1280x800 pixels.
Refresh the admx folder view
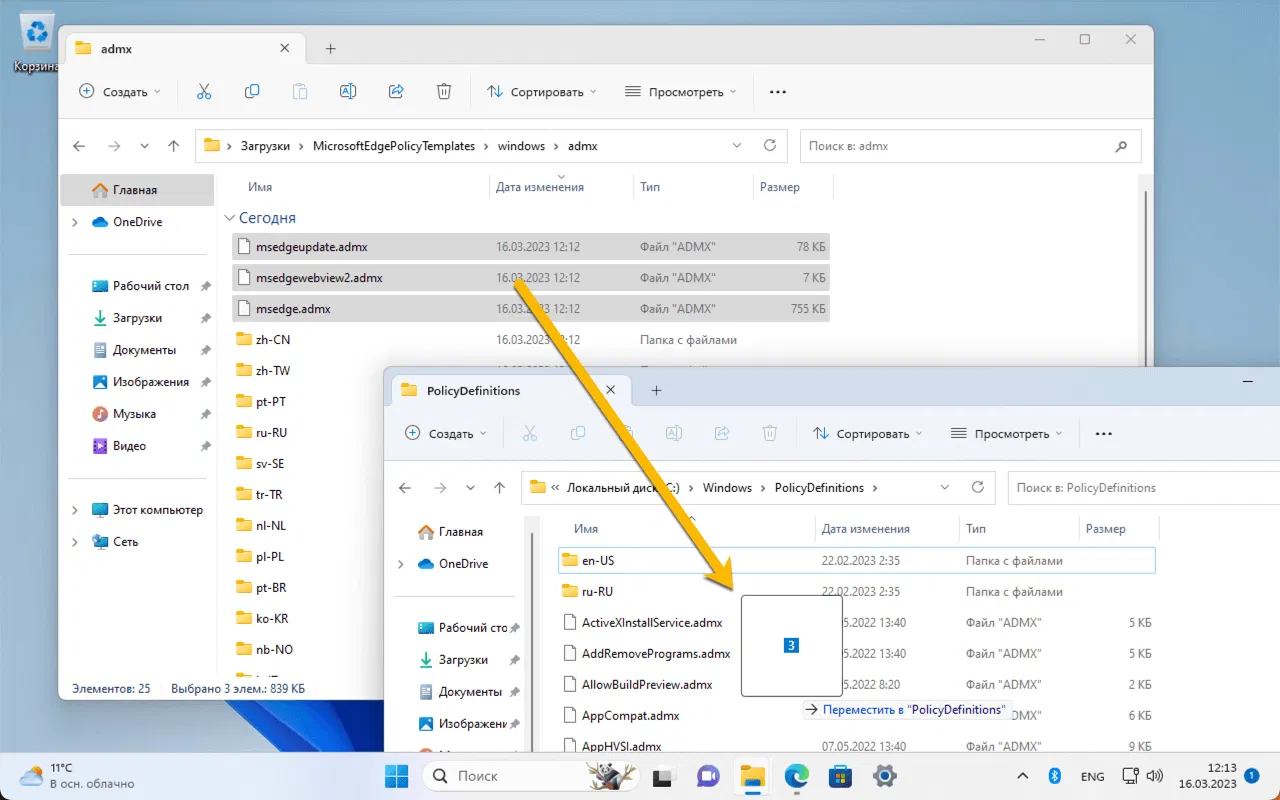(x=770, y=146)
